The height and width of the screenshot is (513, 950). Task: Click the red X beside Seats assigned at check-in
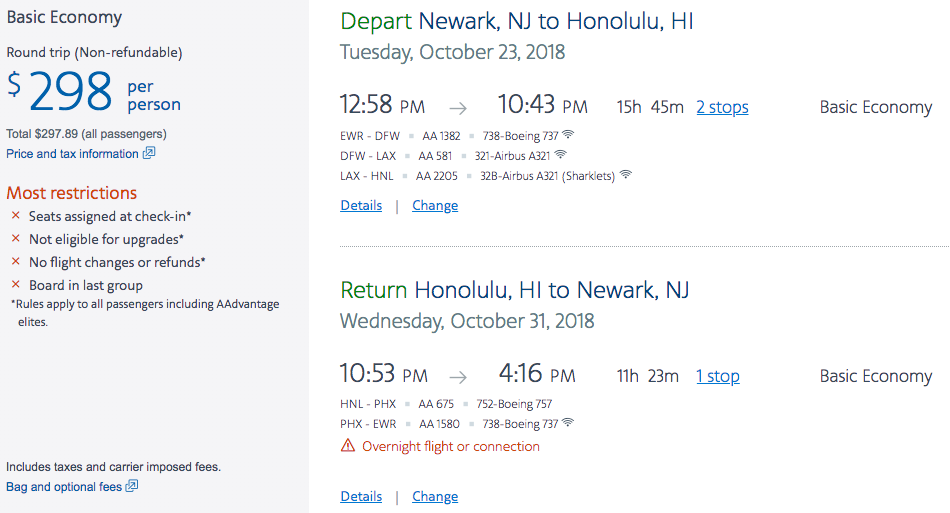(x=15, y=216)
